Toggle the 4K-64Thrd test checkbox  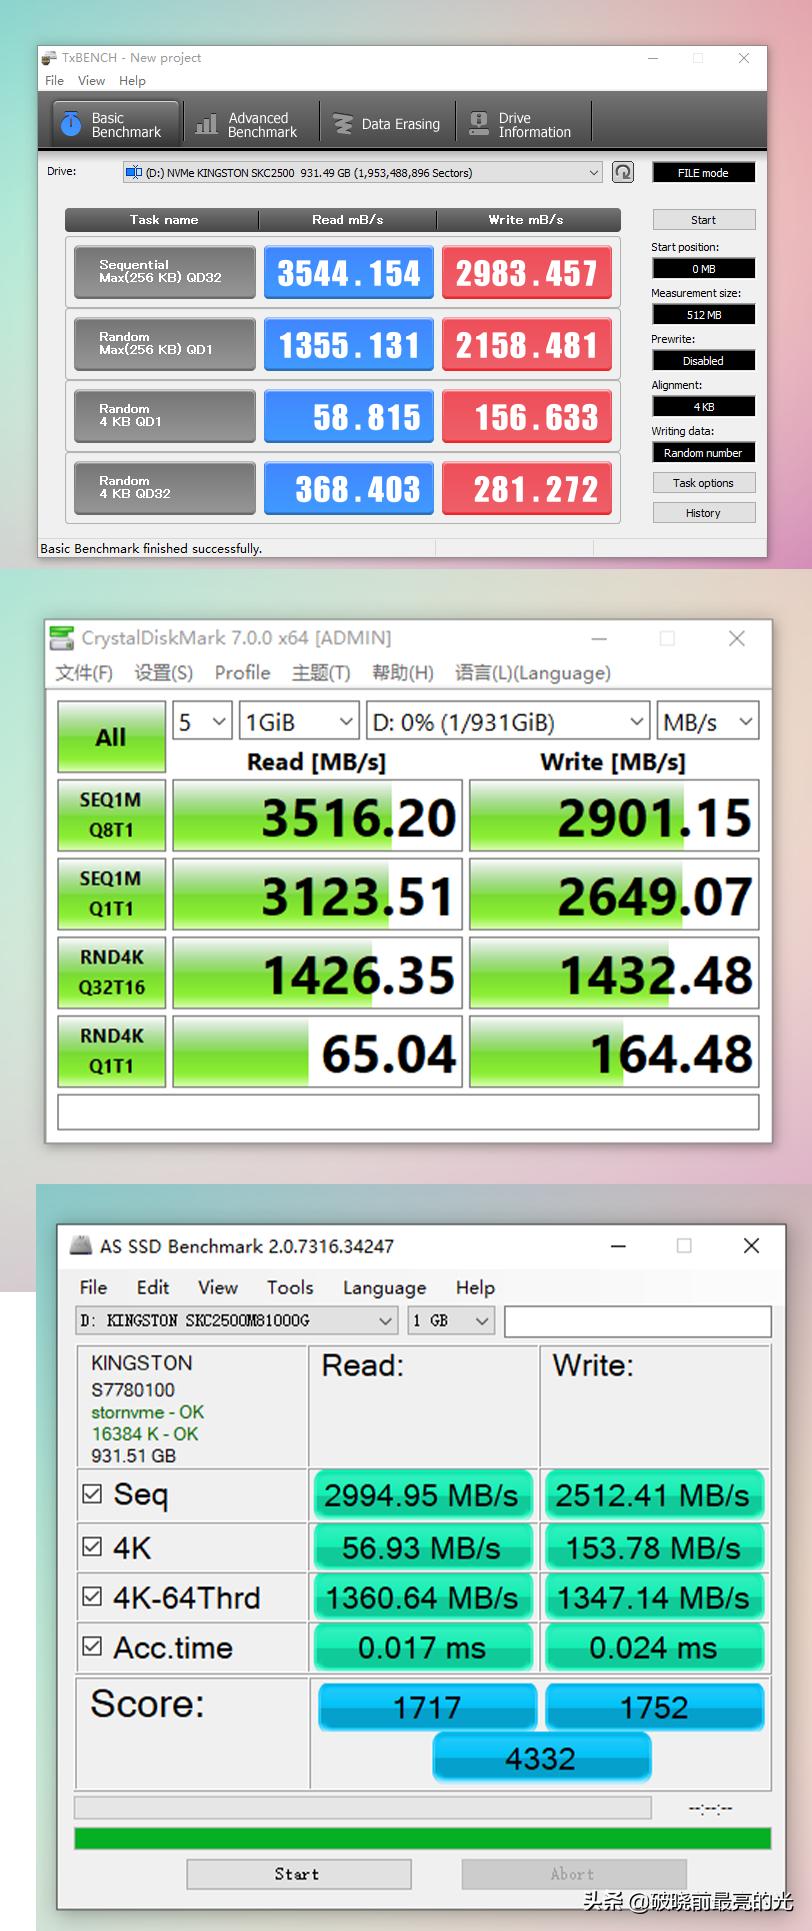coord(92,1596)
